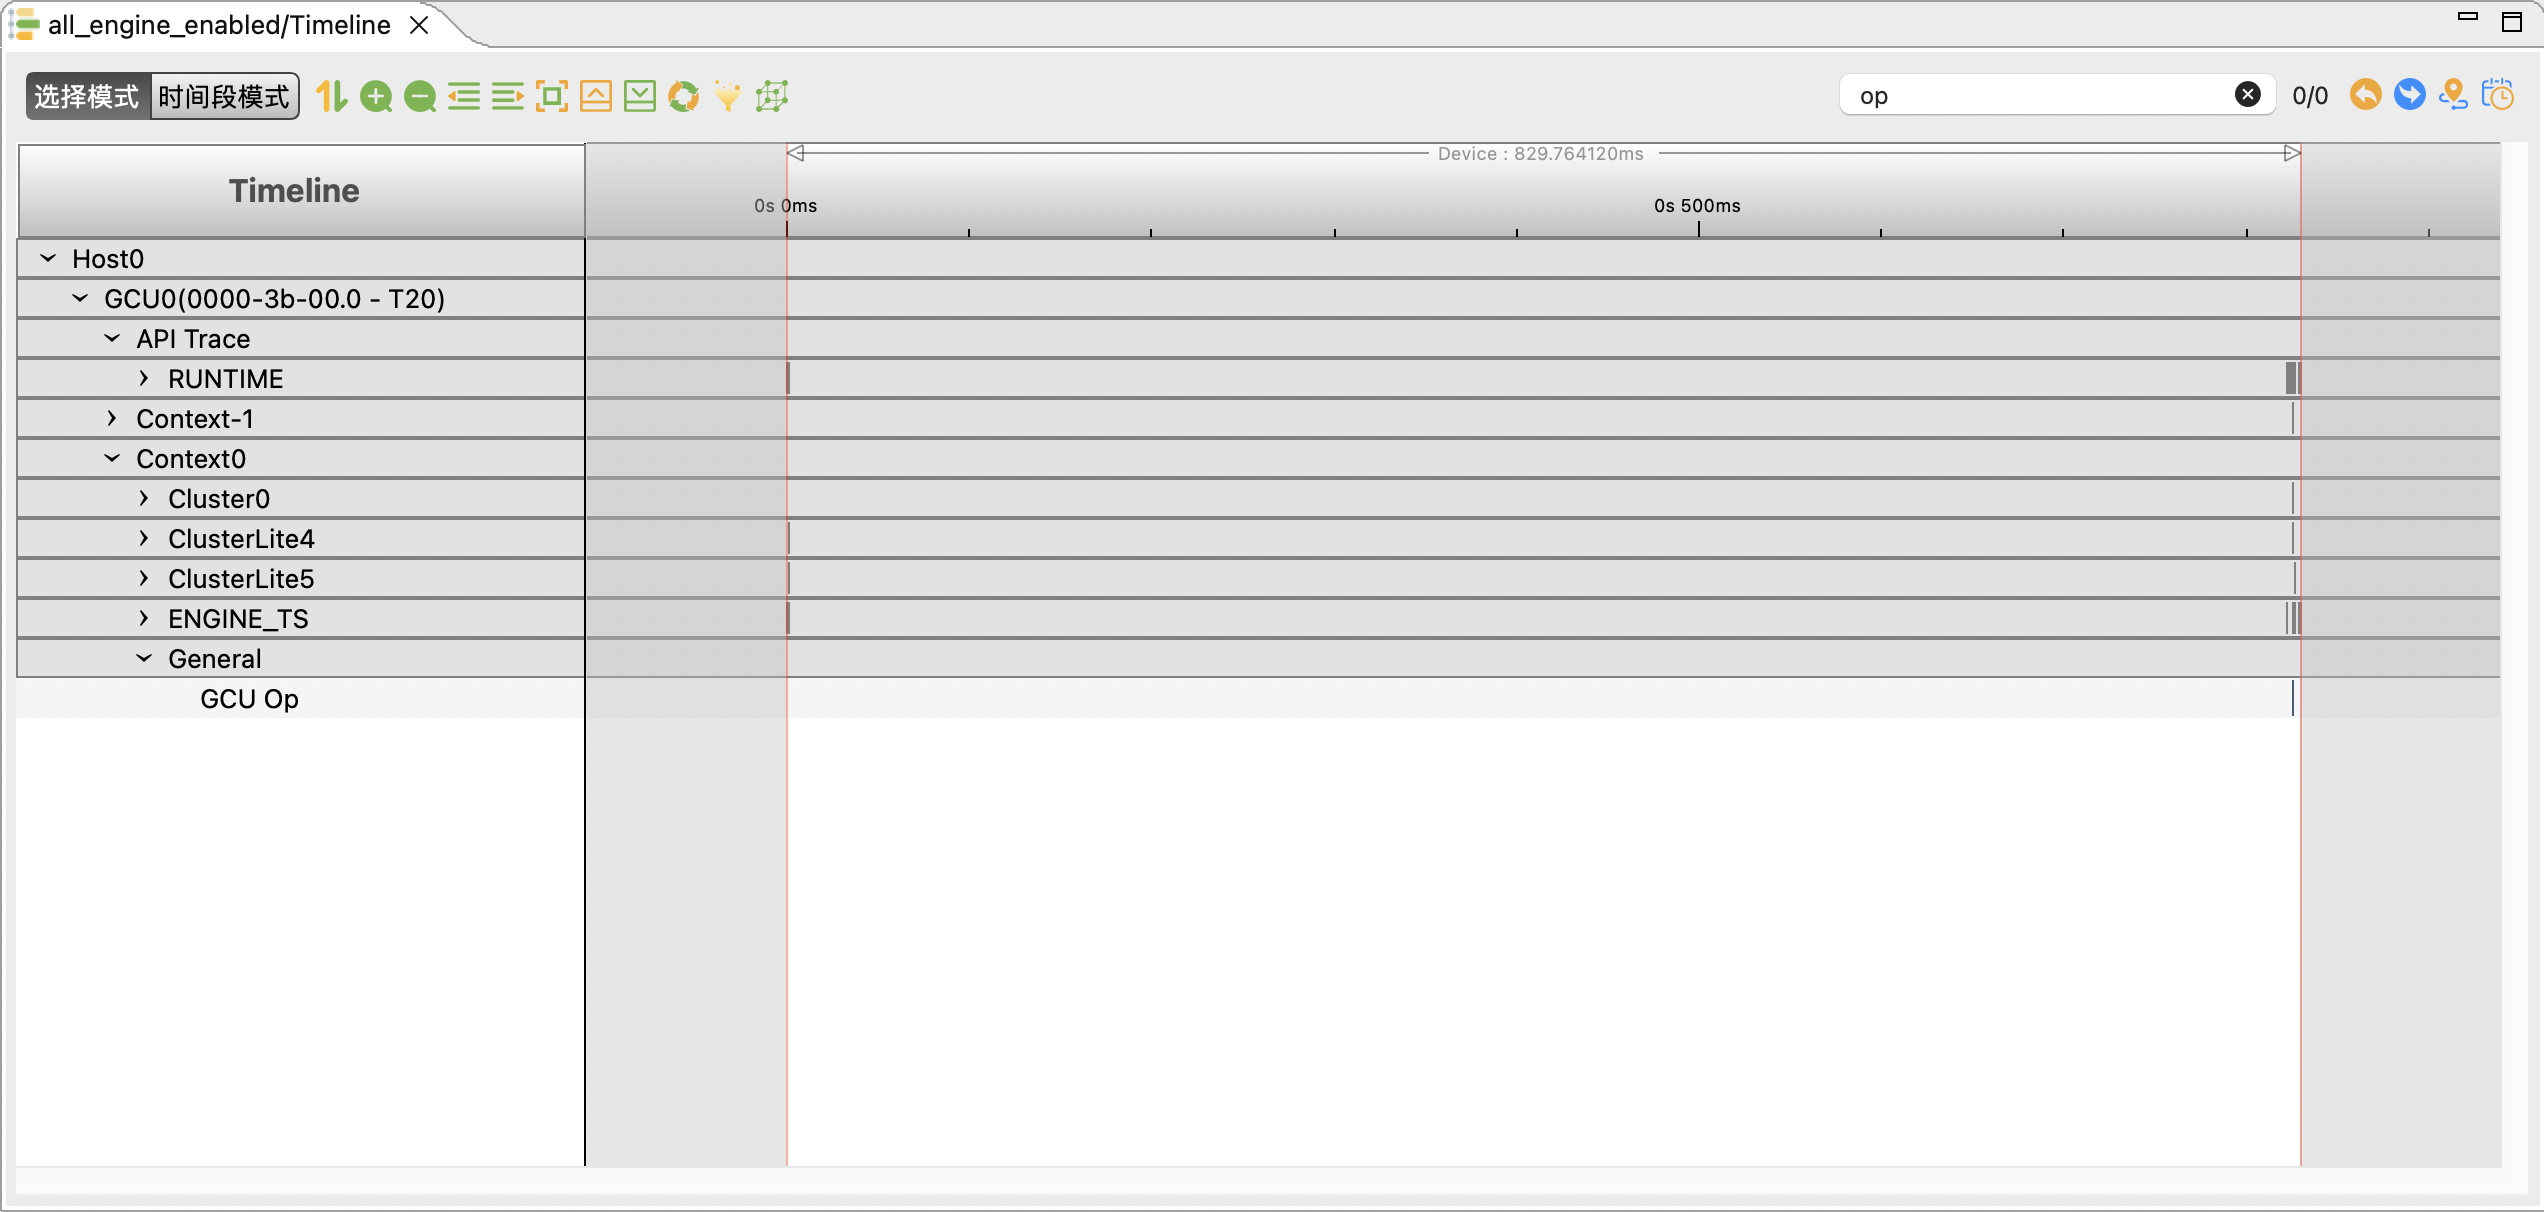
Task: Go to previous search result (orange arrow)
Action: pyautogui.click(x=2365, y=95)
